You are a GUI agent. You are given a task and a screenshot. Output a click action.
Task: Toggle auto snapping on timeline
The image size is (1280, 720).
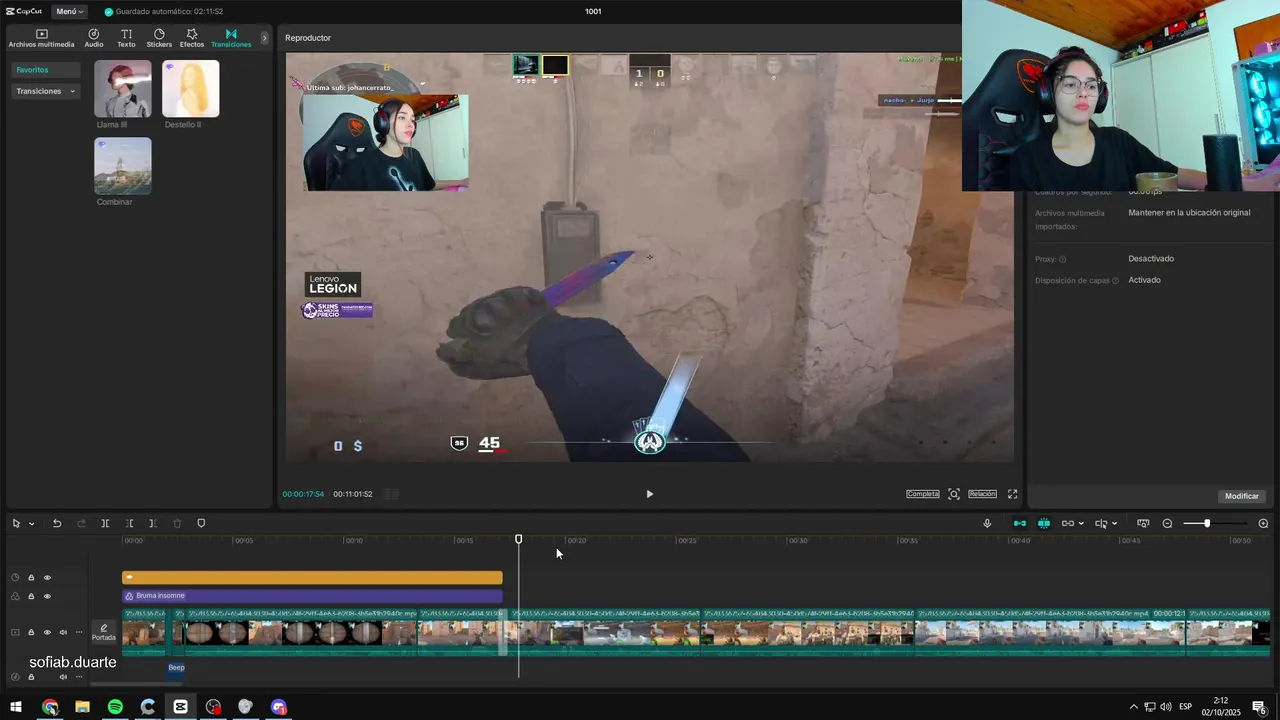1044,523
